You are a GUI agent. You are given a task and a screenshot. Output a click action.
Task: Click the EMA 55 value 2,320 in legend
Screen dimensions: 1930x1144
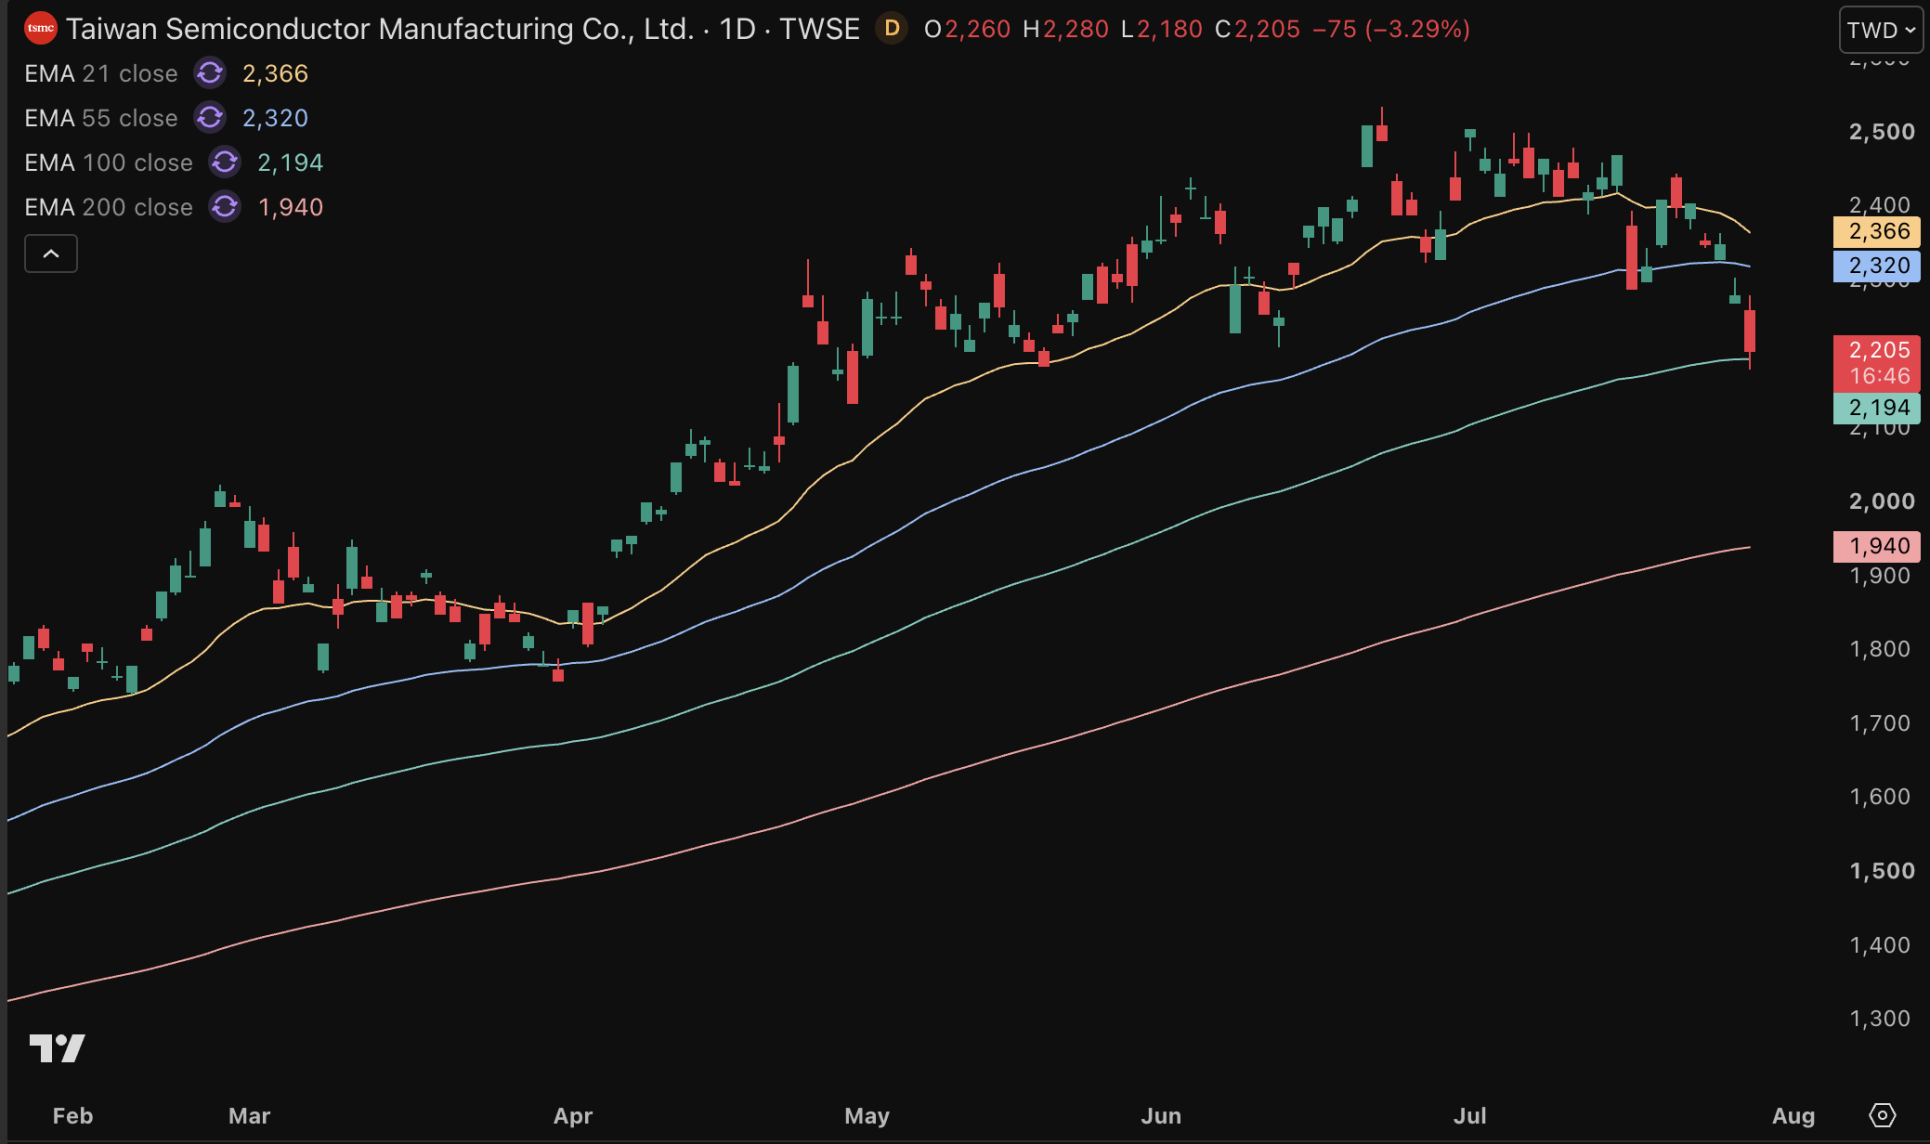point(275,118)
